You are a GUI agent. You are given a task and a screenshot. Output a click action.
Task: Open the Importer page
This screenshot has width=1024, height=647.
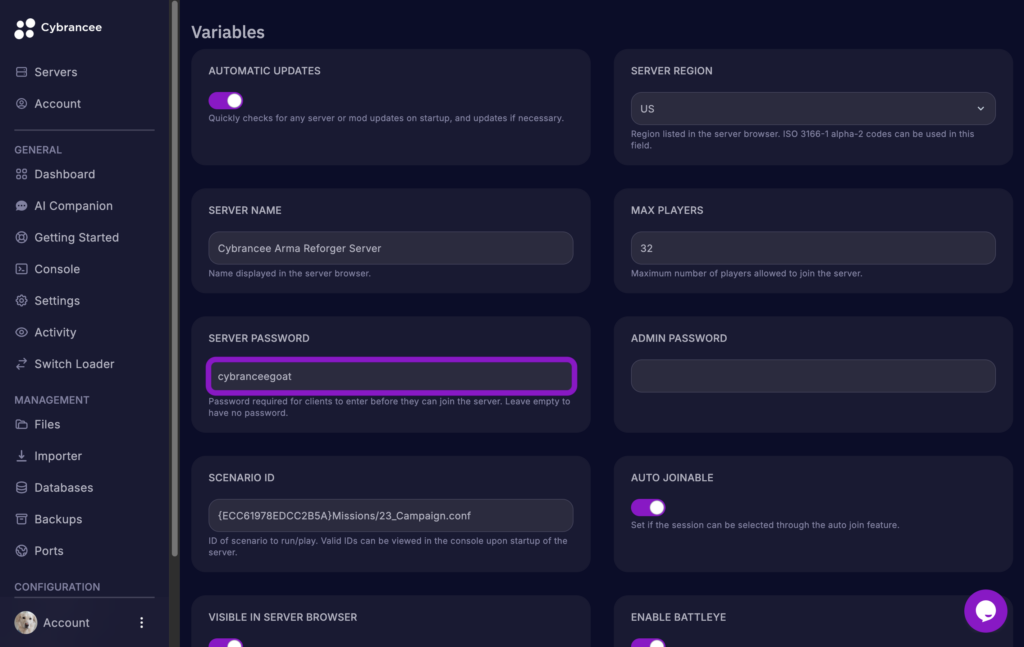pyautogui.click(x=58, y=456)
